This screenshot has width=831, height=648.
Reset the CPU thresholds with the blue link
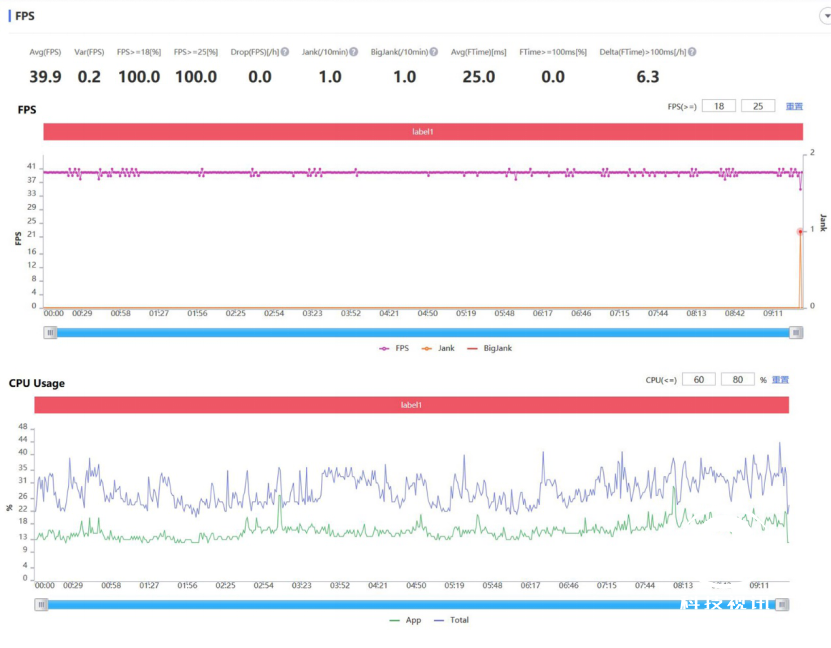[780, 380]
